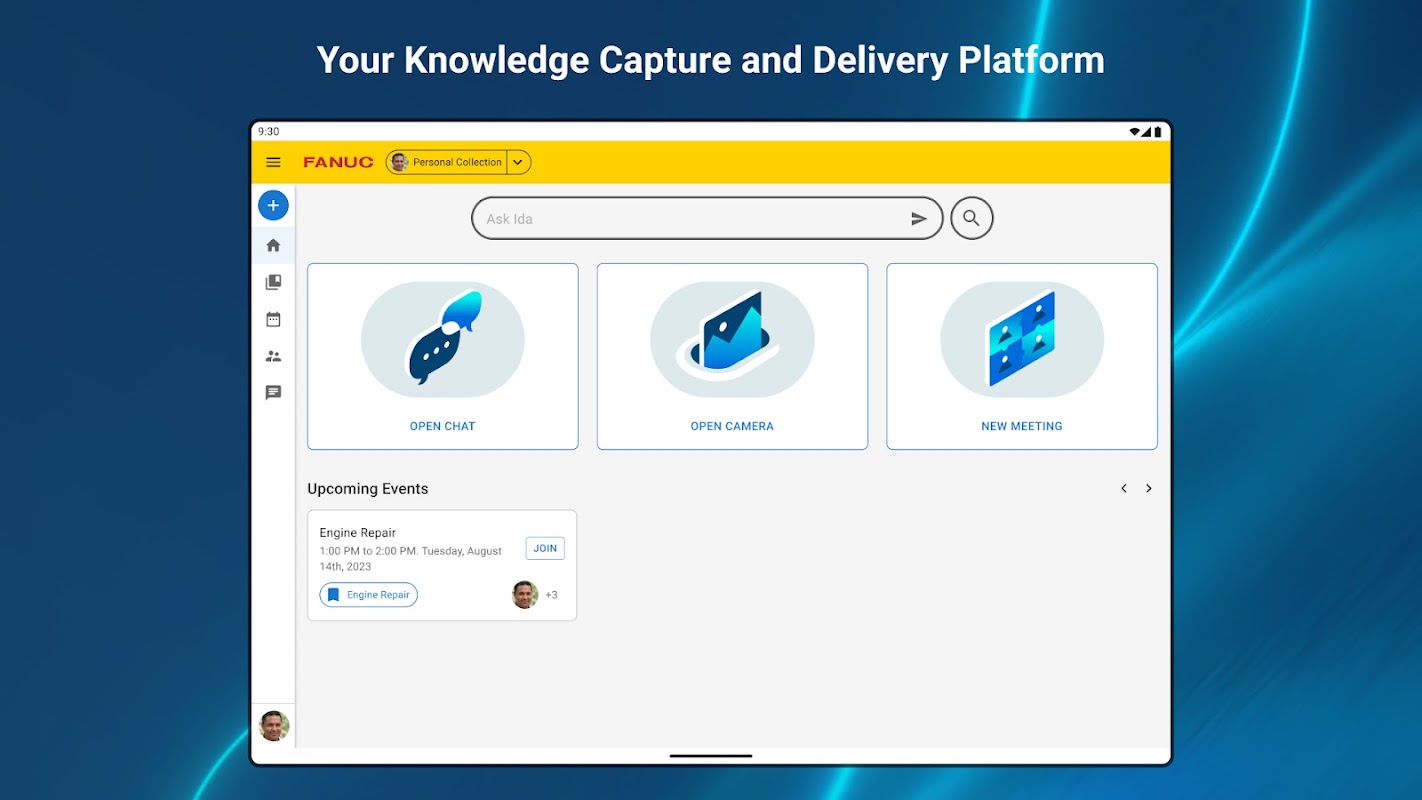Open the library collections sidebar icon
This screenshot has width=1422, height=800.
(x=273, y=282)
